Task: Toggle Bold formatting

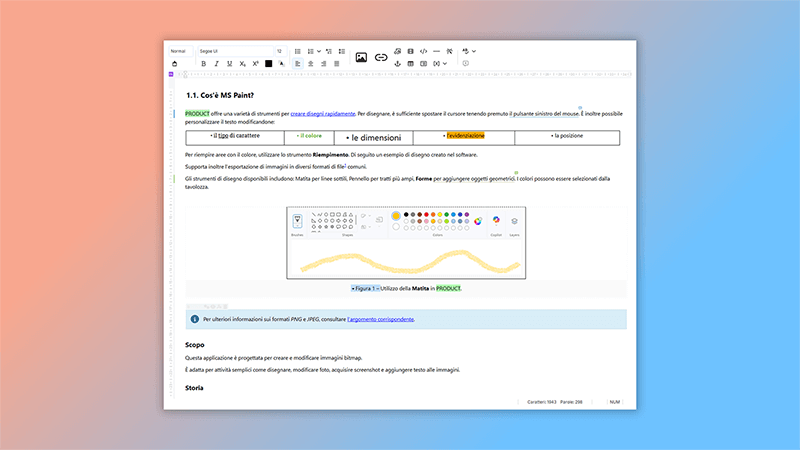Action: 204,64
